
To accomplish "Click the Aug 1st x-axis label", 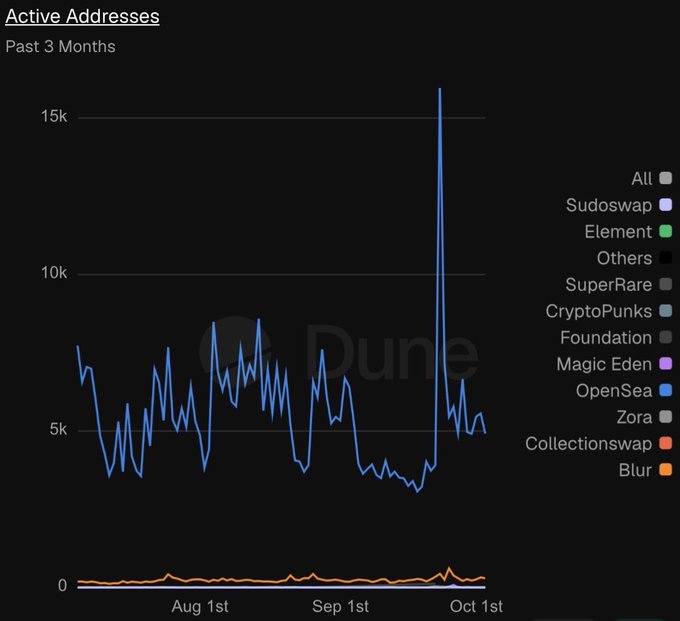I will tap(200, 606).
